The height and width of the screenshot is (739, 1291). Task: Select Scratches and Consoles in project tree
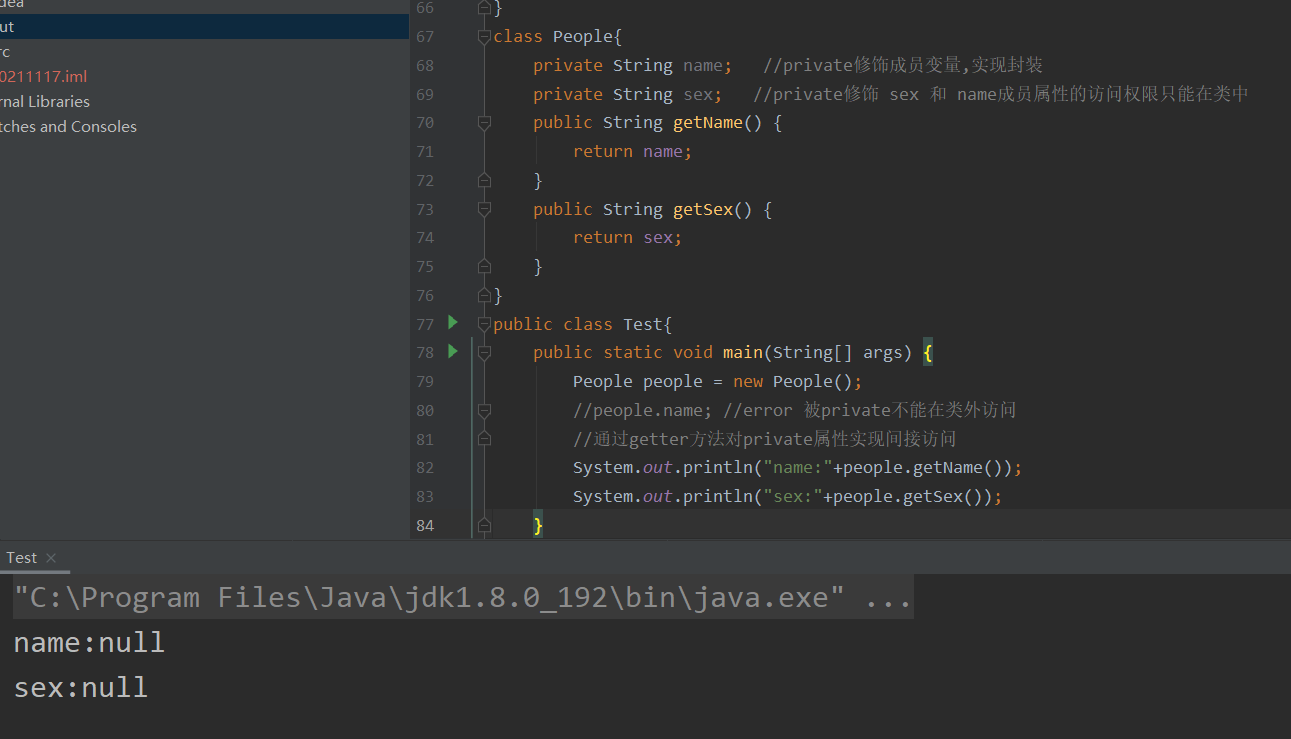67,127
